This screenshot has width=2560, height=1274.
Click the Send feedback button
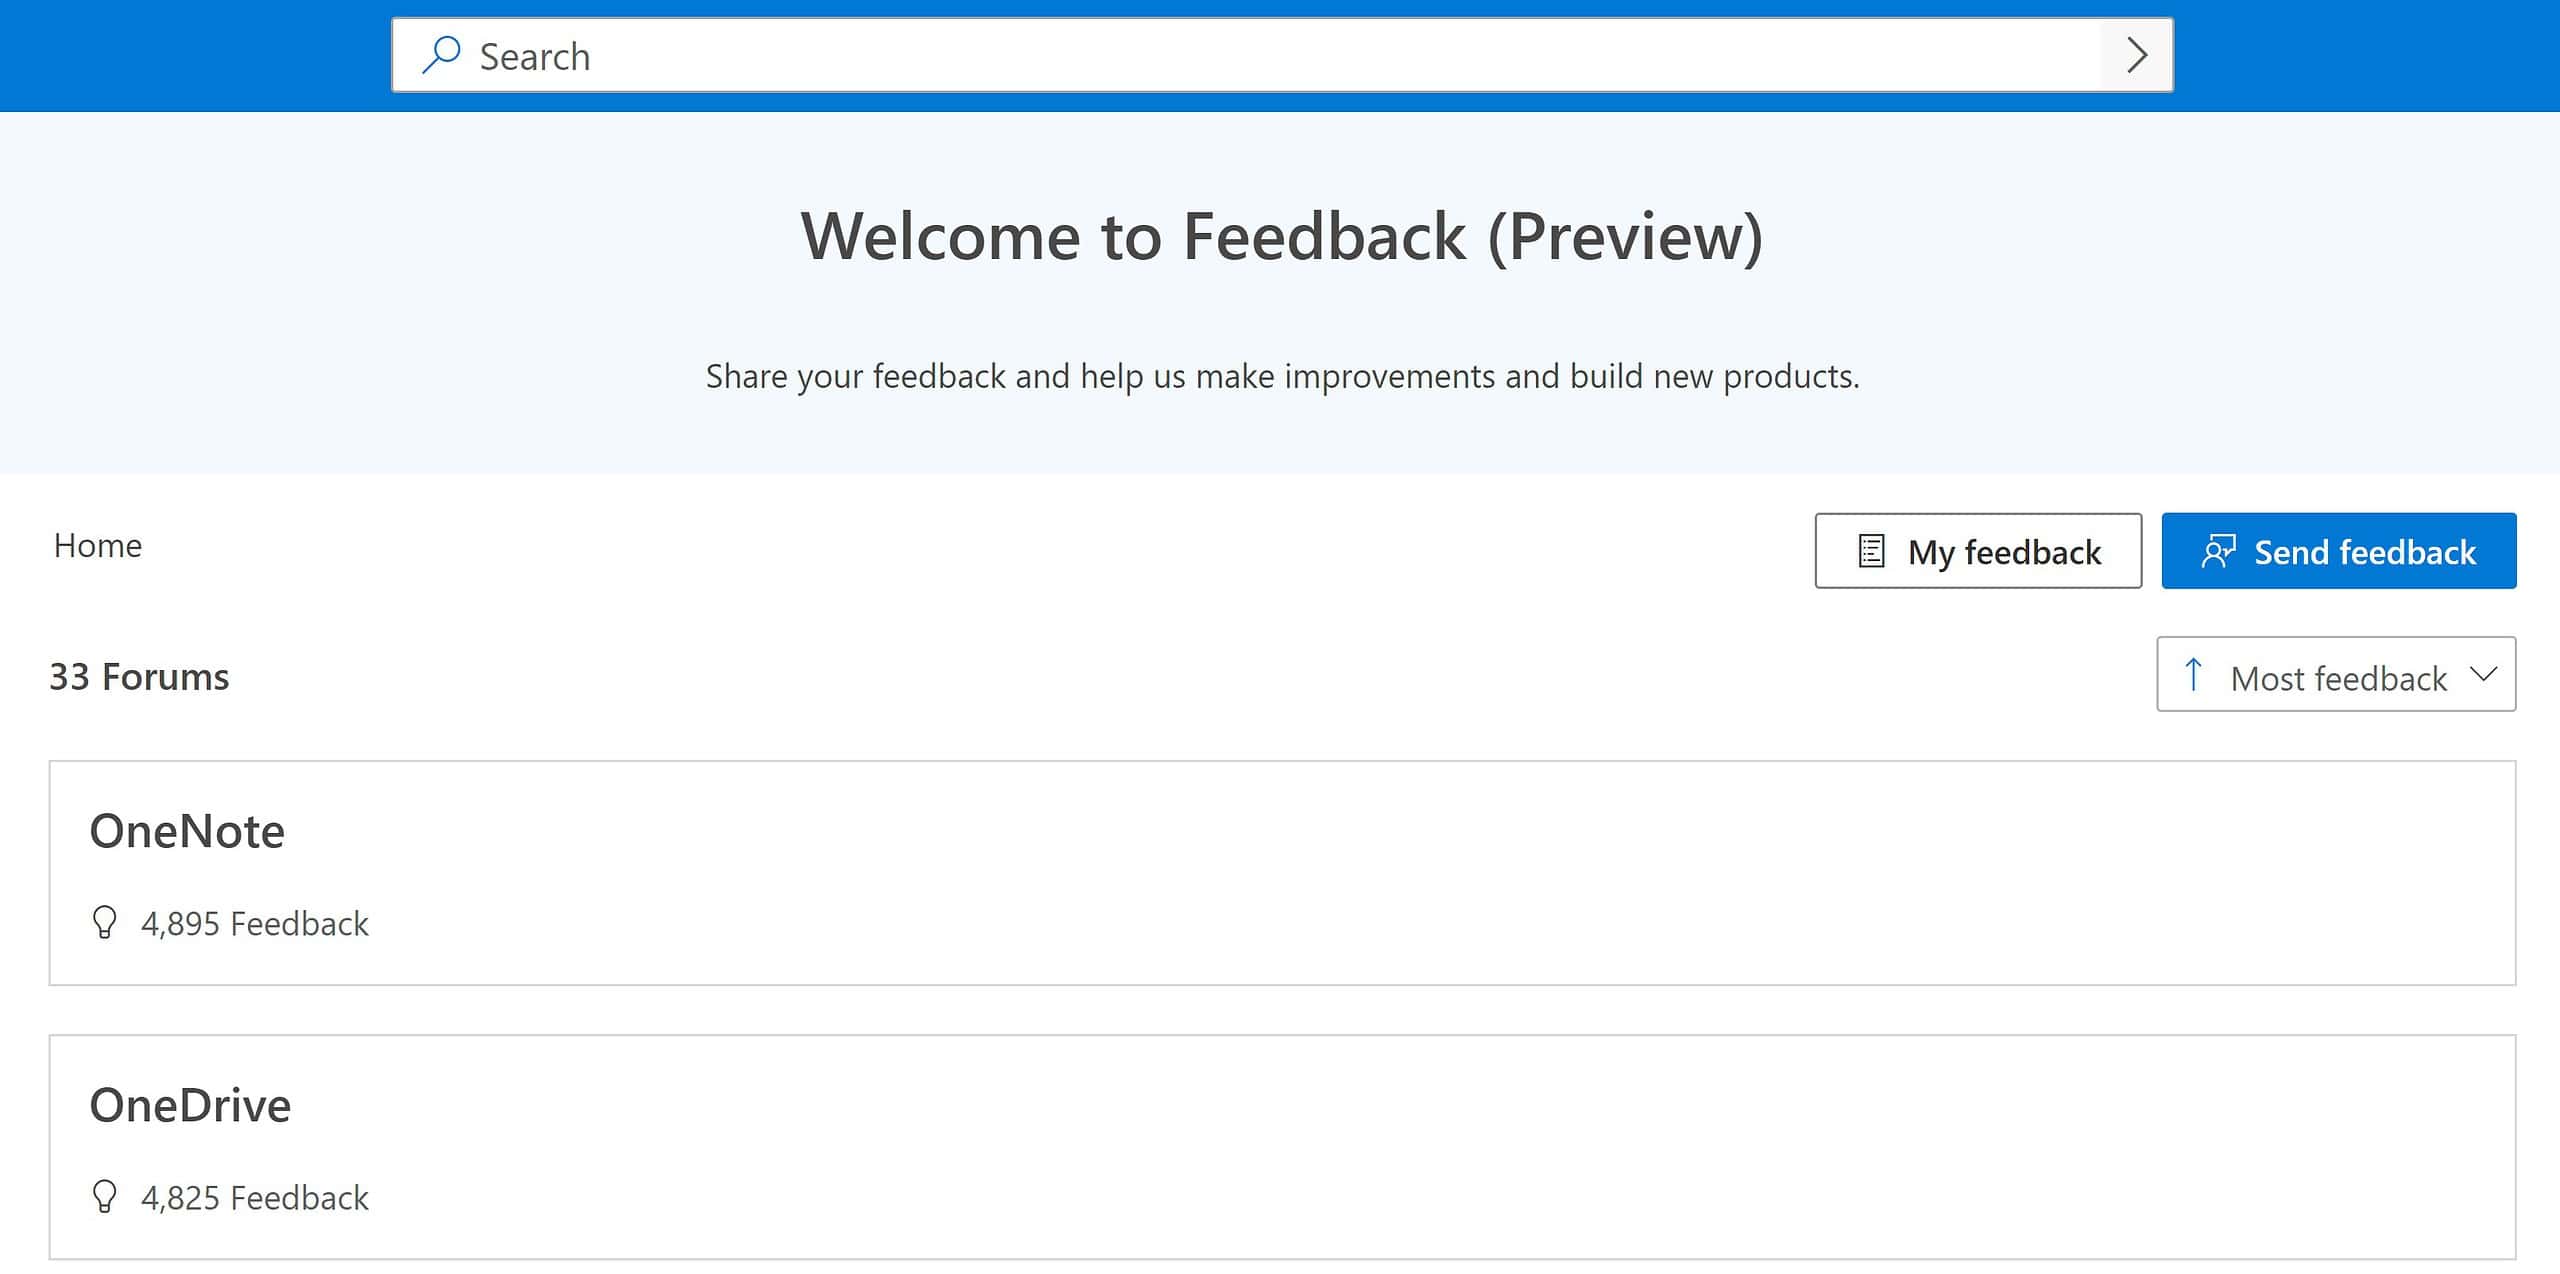(x=2339, y=551)
